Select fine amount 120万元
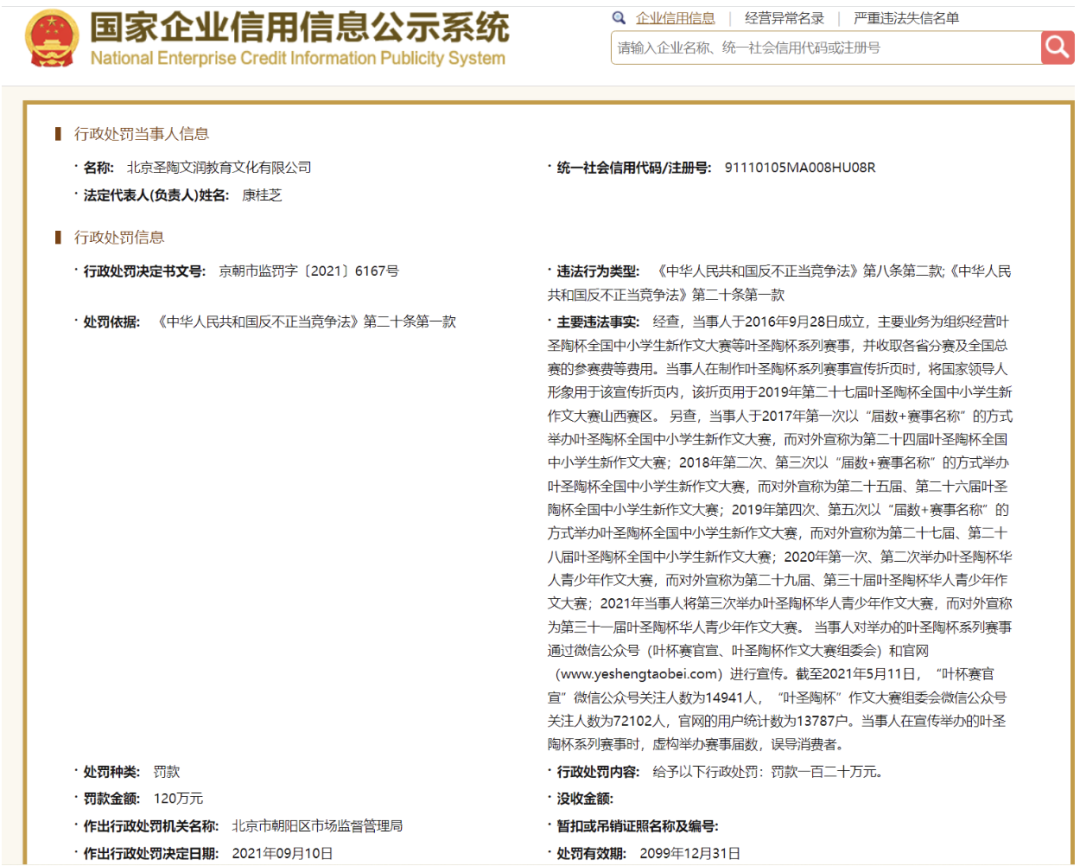Screen dimensions: 1080x866 pos(178,798)
